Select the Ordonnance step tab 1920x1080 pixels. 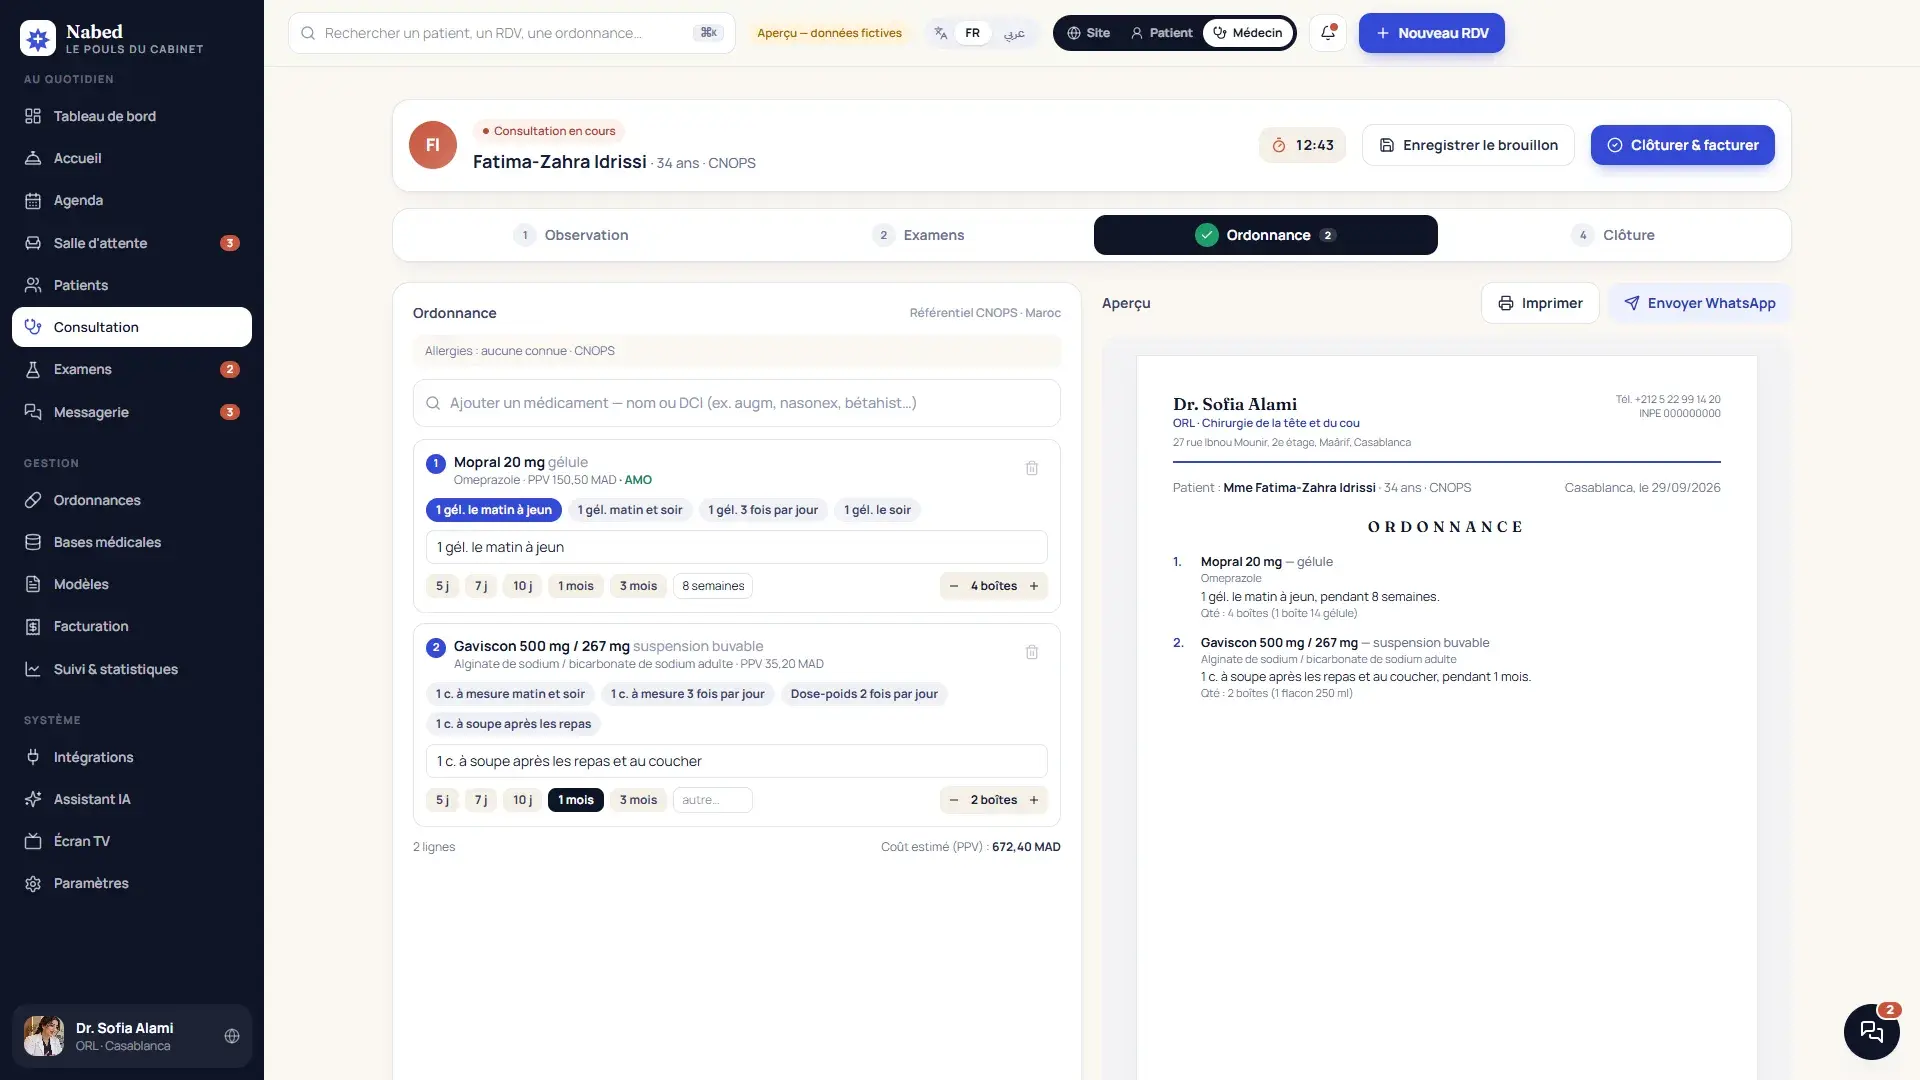1266,235
